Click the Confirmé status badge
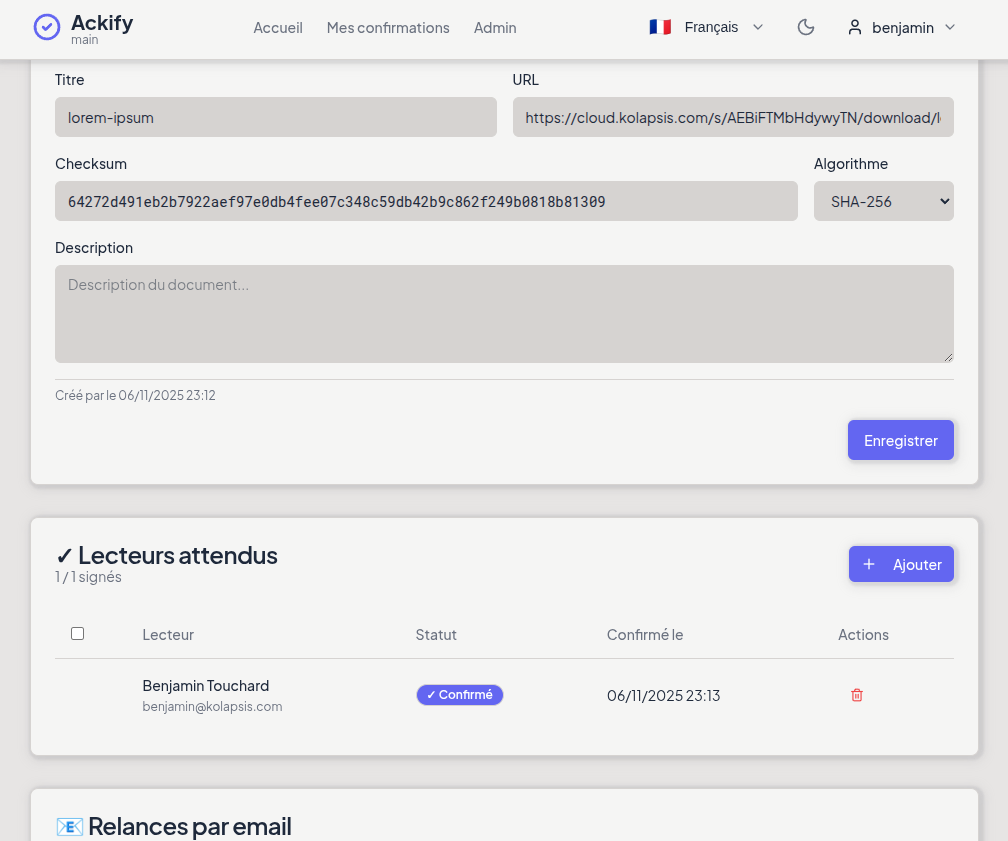Screen dimensions: 1008x841 pyautogui.click(x=460, y=695)
